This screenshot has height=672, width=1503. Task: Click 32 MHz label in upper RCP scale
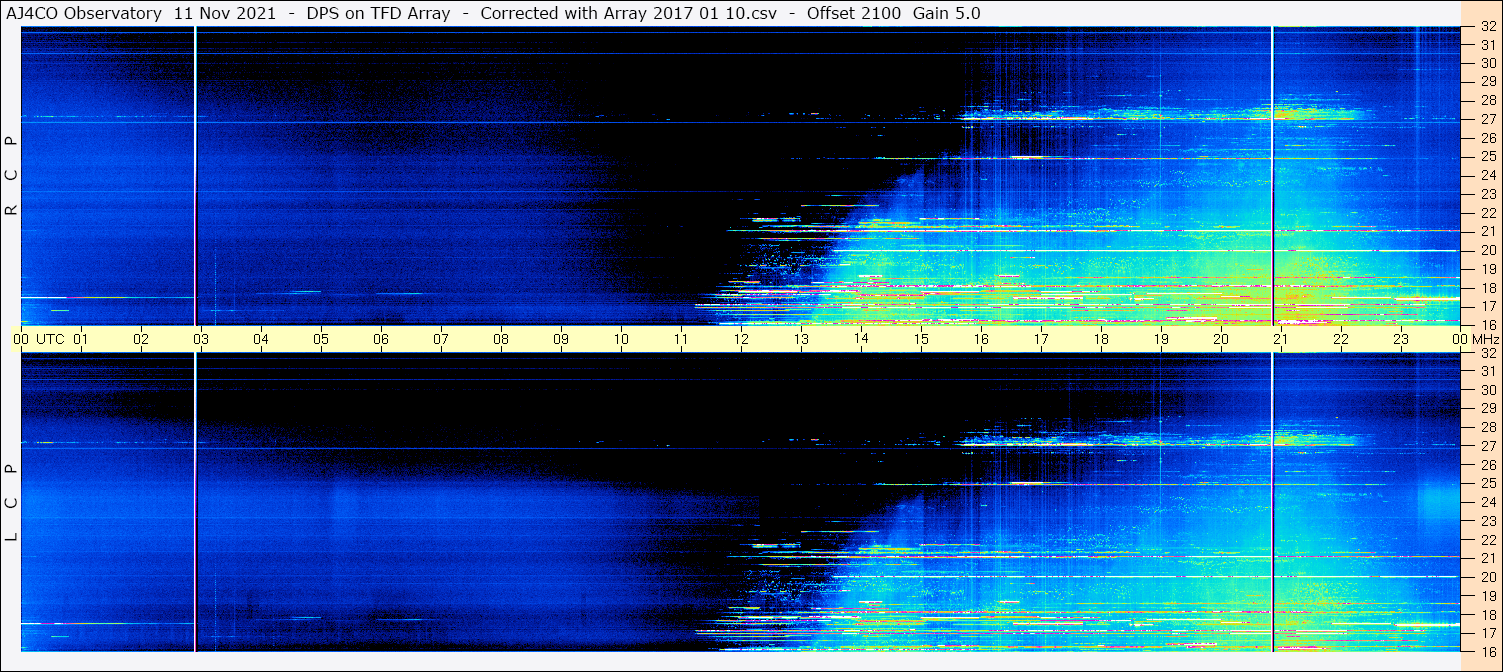1488,26
